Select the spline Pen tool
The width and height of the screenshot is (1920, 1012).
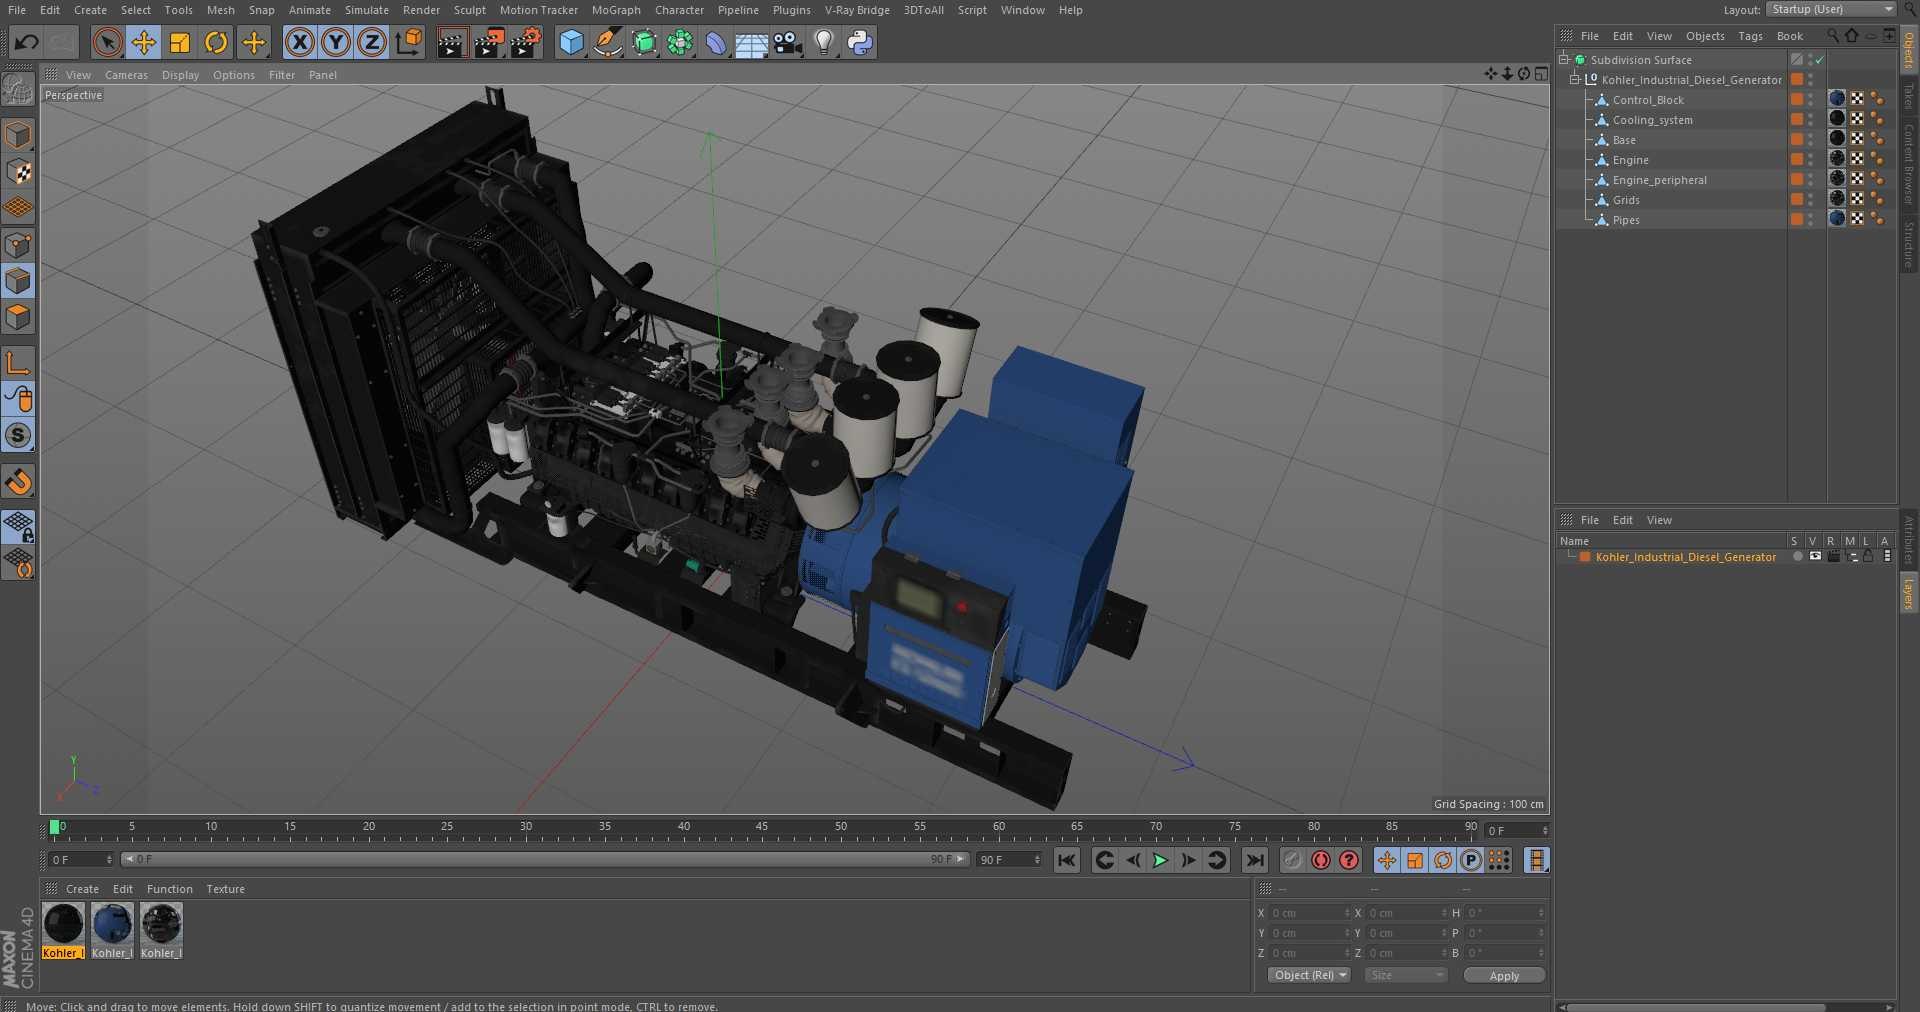tap(607, 42)
